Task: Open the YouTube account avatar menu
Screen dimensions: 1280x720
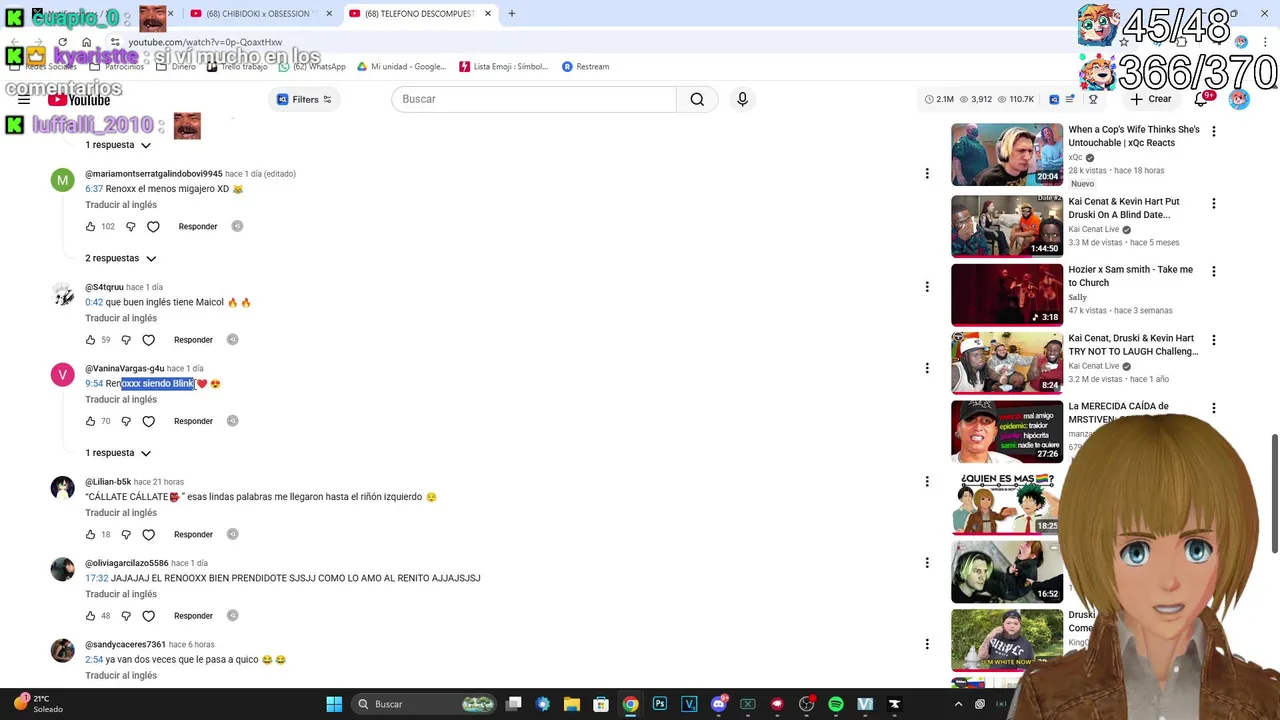Action: click(x=1239, y=99)
